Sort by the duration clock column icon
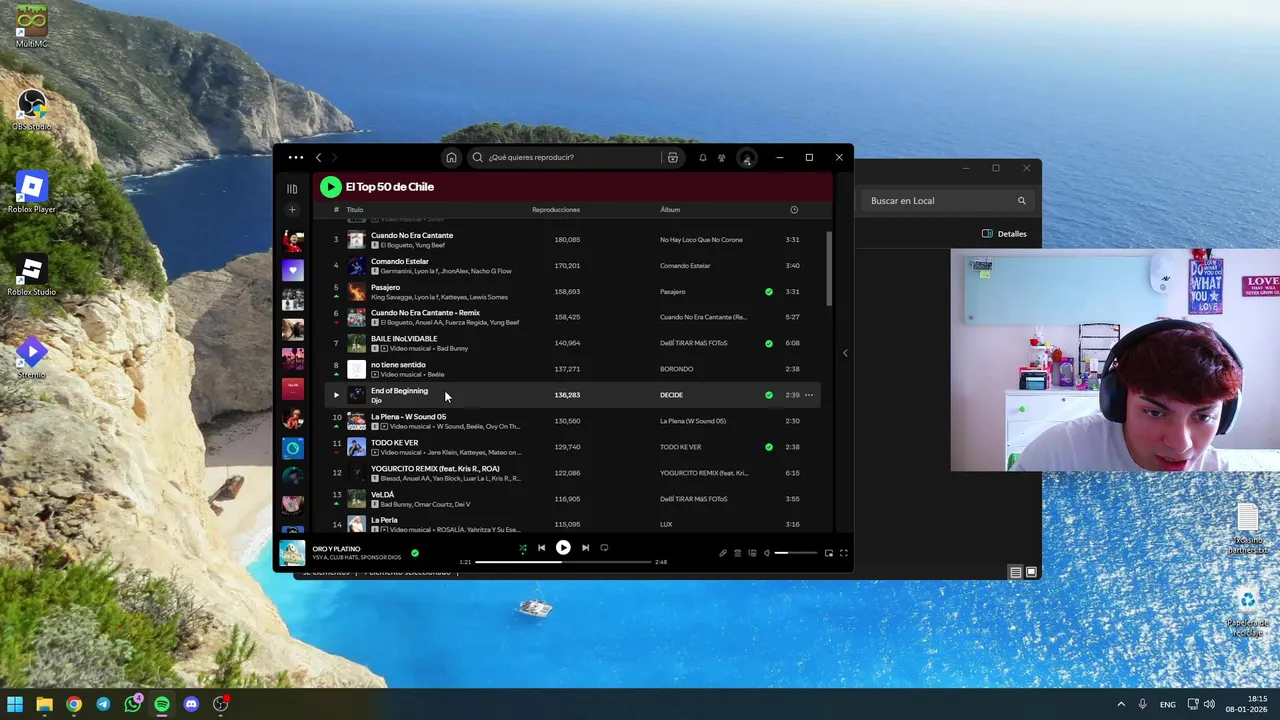Viewport: 1280px width, 720px height. 794,210
